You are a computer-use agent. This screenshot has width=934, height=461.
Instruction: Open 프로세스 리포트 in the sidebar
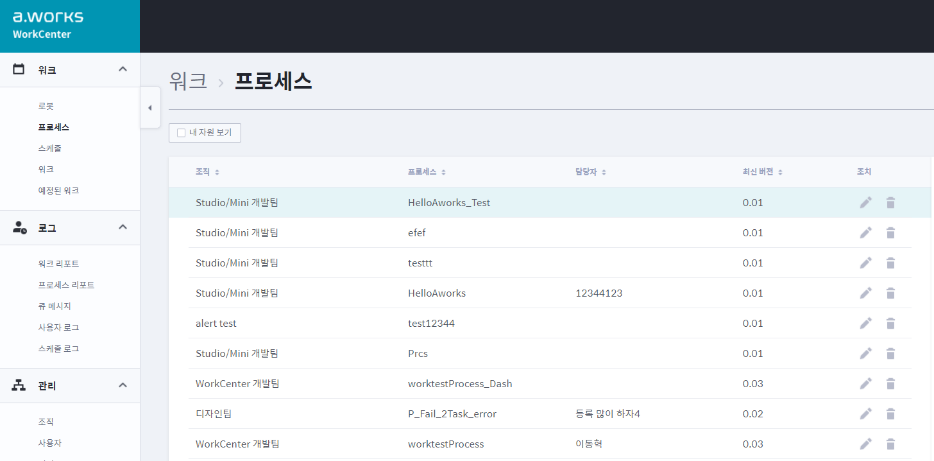coord(66,285)
